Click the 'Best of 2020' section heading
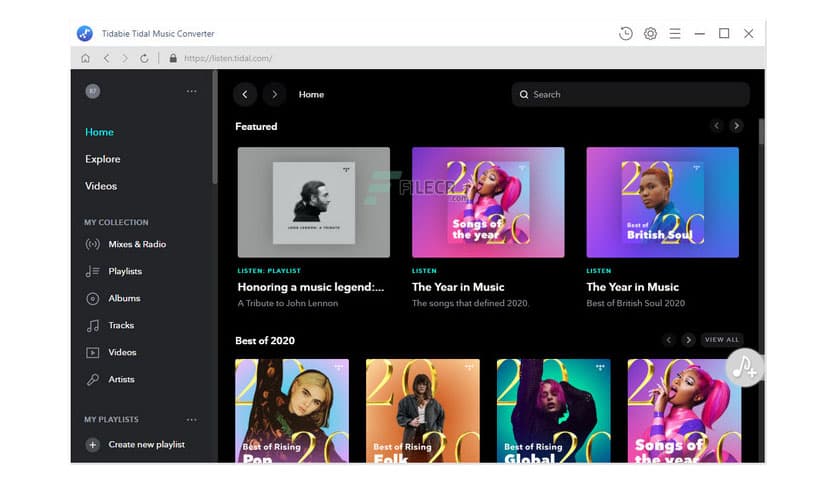 coord(265,341)
